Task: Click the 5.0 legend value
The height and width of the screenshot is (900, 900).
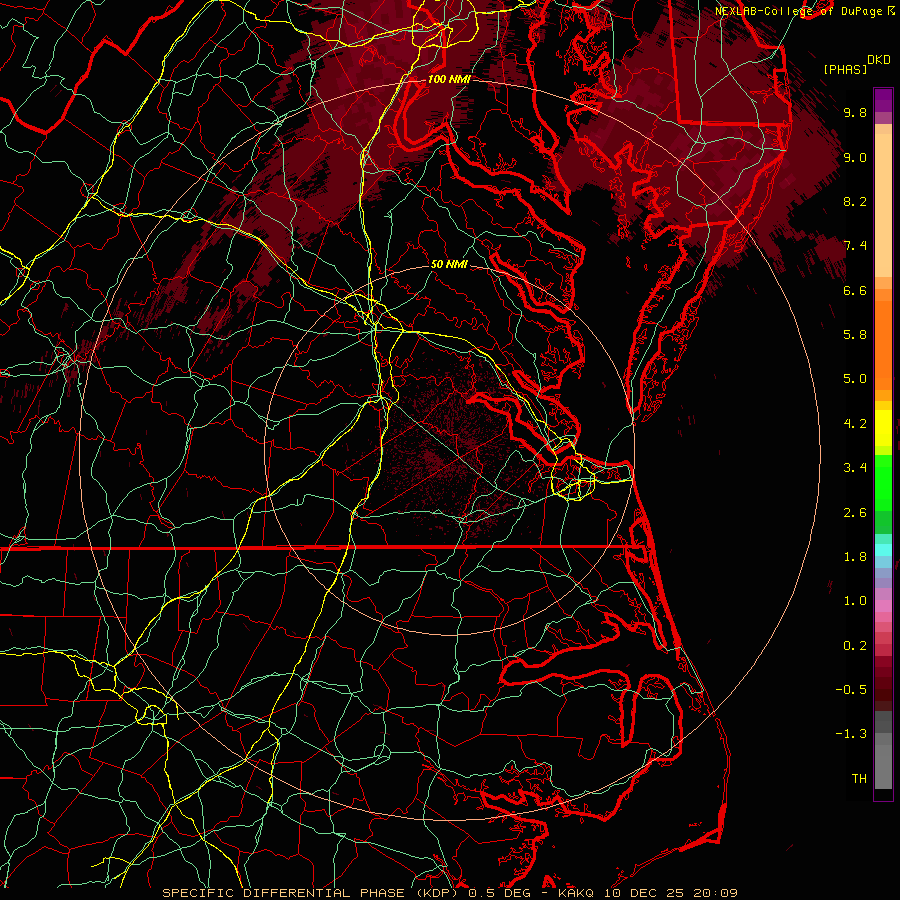Action: (x=855, y=379)
